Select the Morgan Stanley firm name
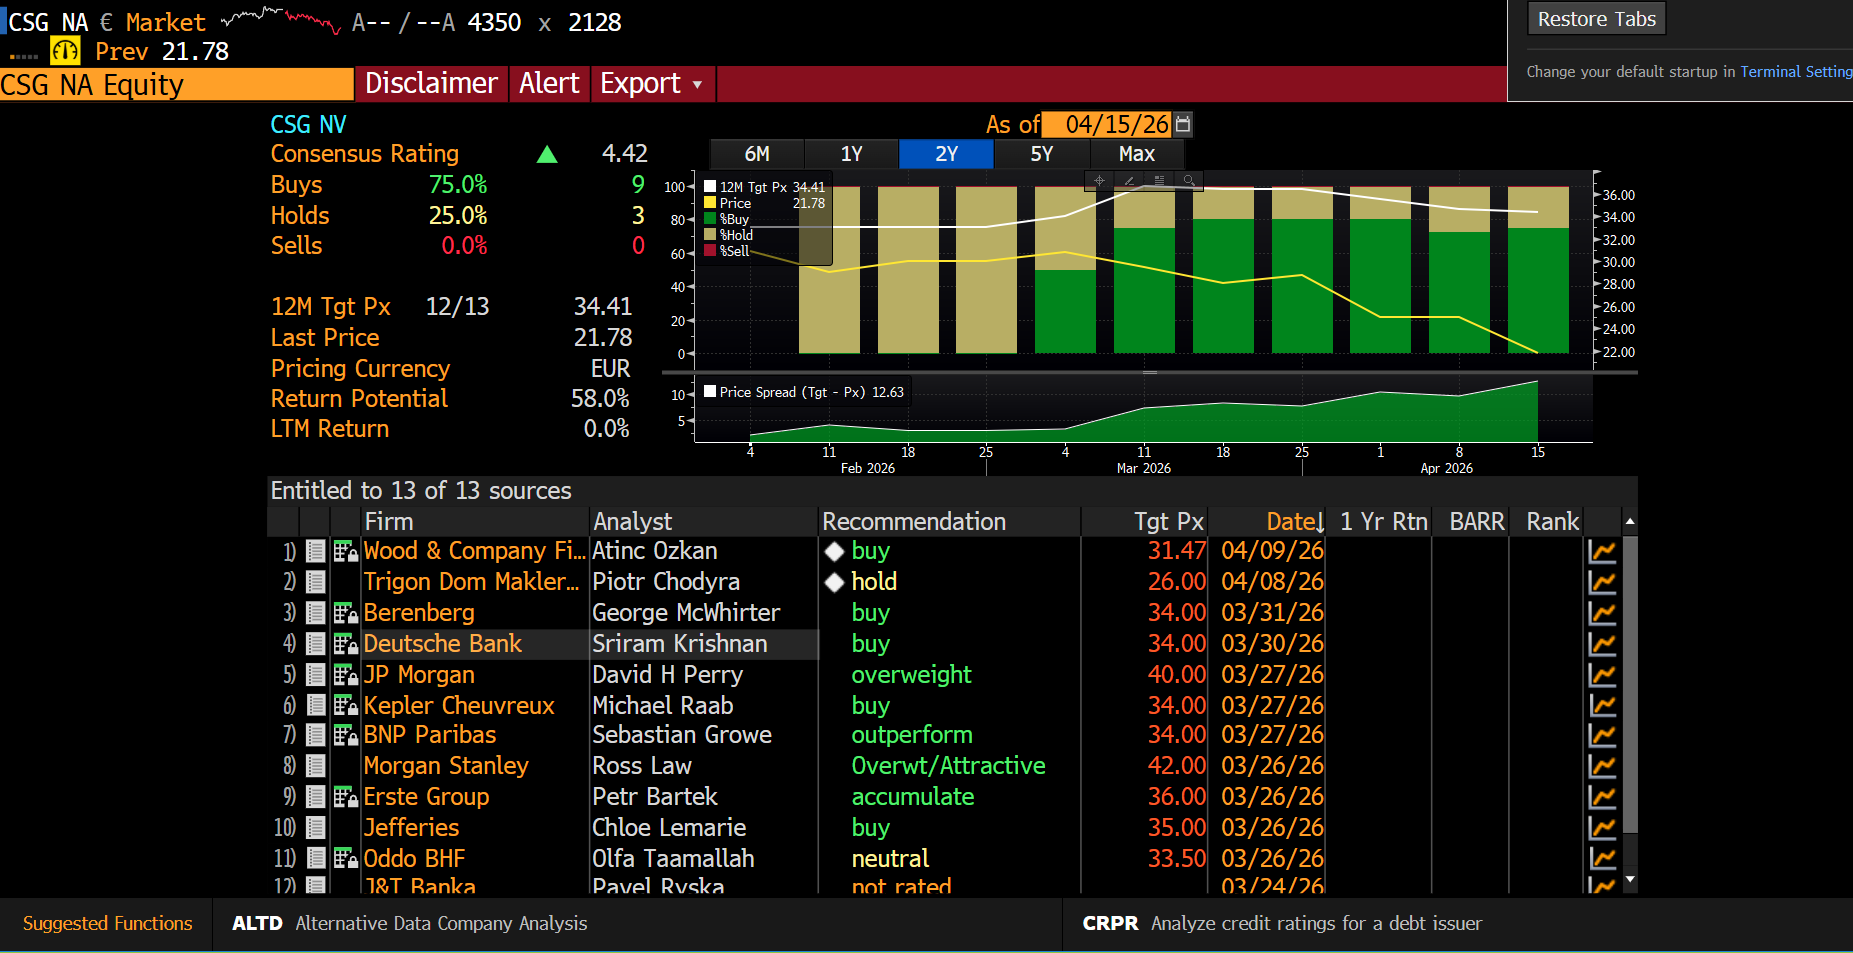This screenshot has width=1853, height=953. pyautogui.click(x=446, y=766)
